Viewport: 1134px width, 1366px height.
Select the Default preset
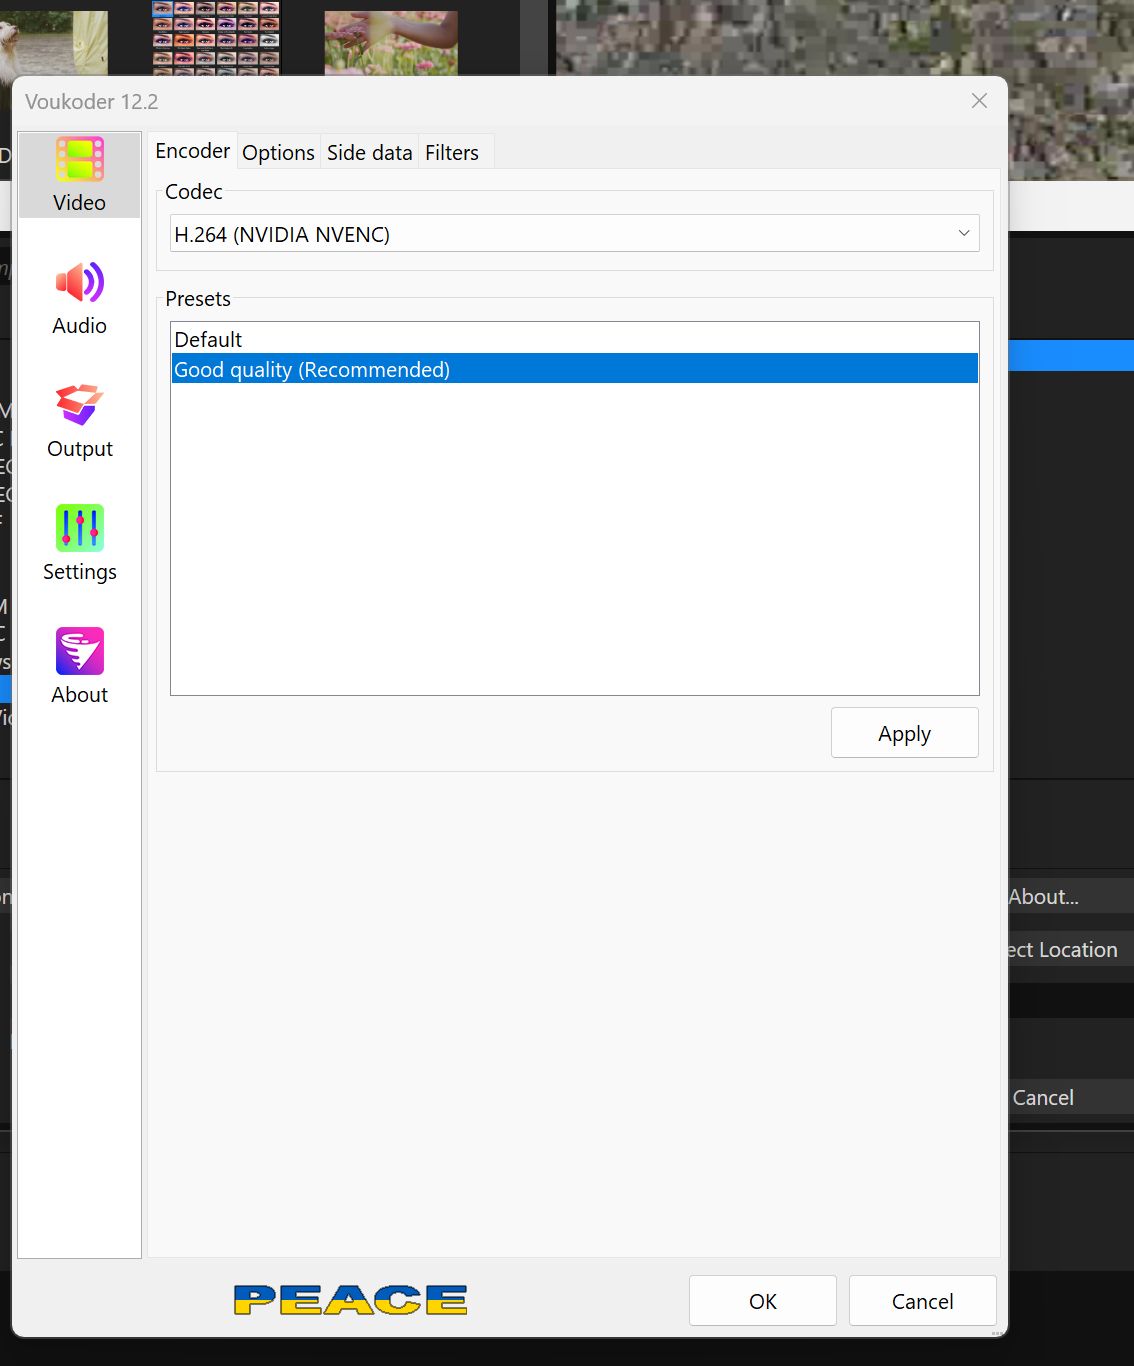point(209,340)
